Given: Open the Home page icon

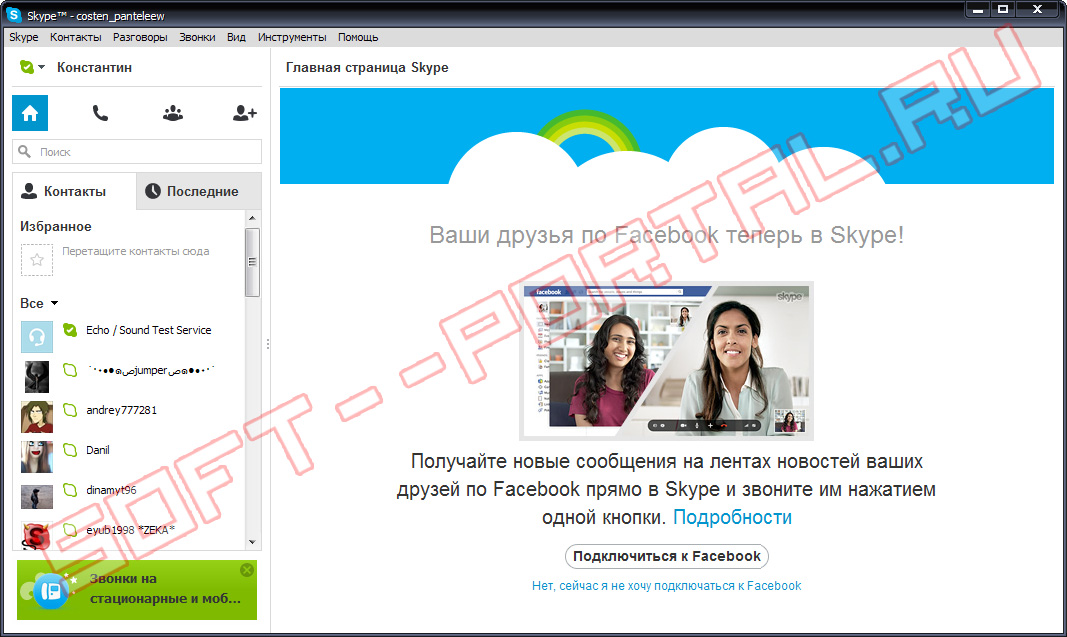Looking at the screenshot, I should click(x=30, y=113).
